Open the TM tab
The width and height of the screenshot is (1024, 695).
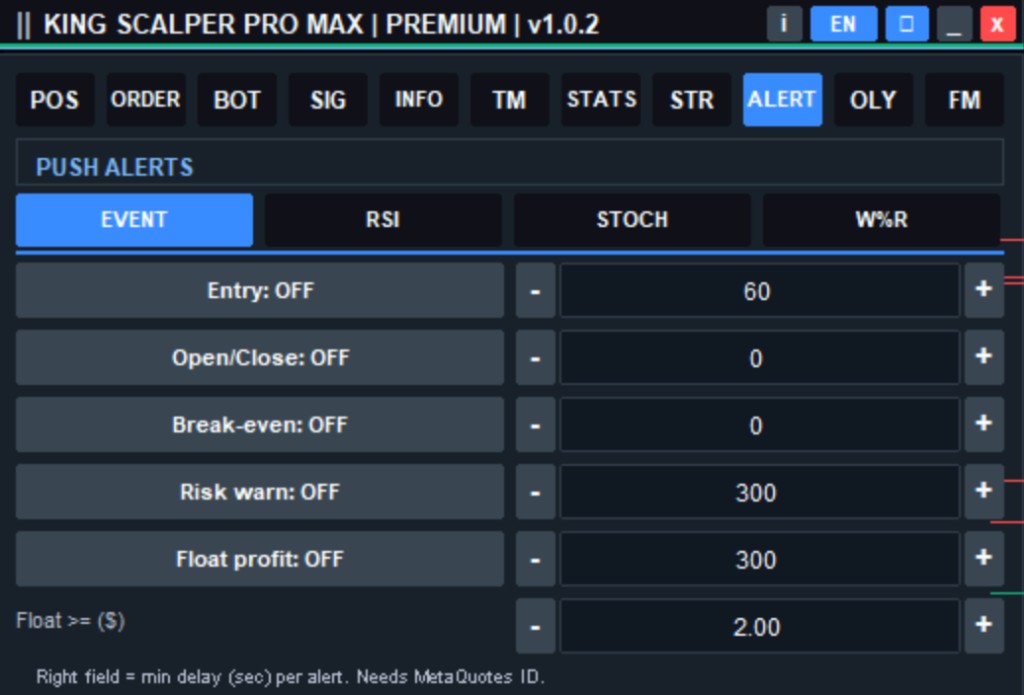509,100
